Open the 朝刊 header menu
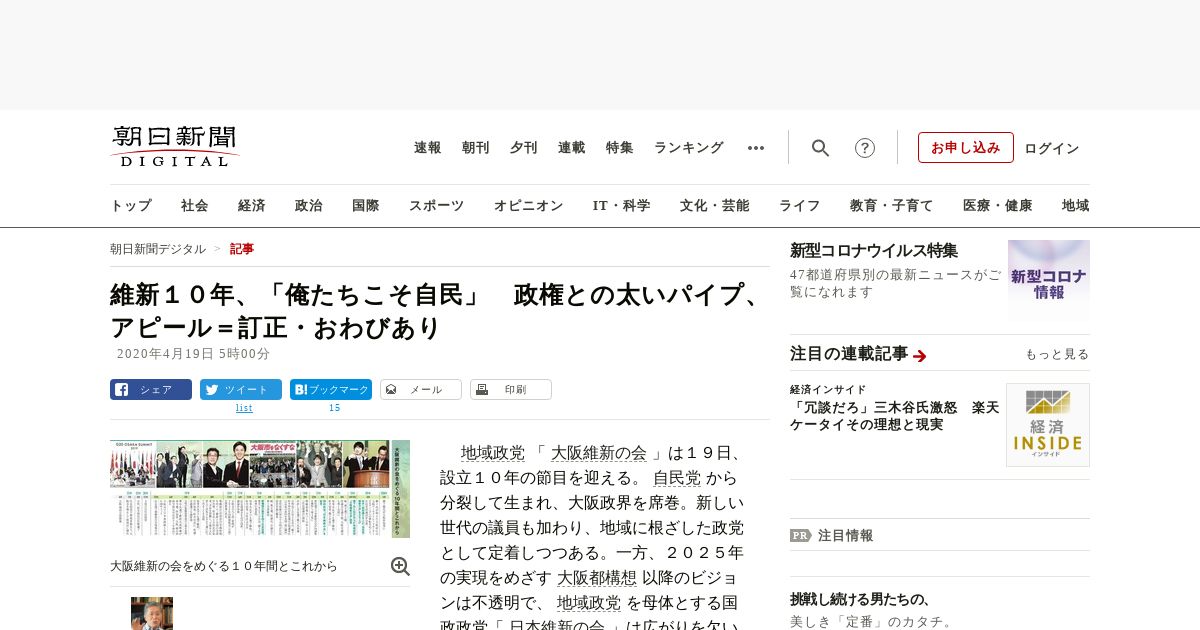The height and width of the screenshot is (630, 1200). [476, 148]
